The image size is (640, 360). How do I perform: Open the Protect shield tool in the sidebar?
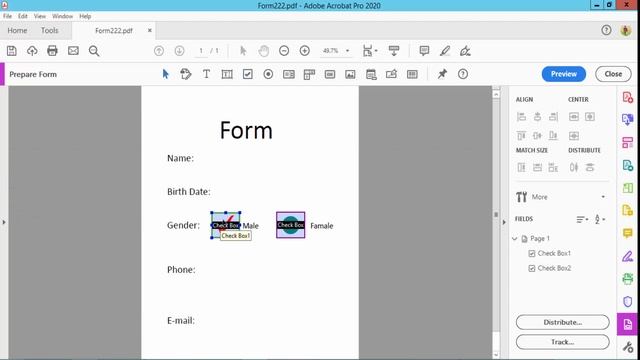tap(627, 301)
